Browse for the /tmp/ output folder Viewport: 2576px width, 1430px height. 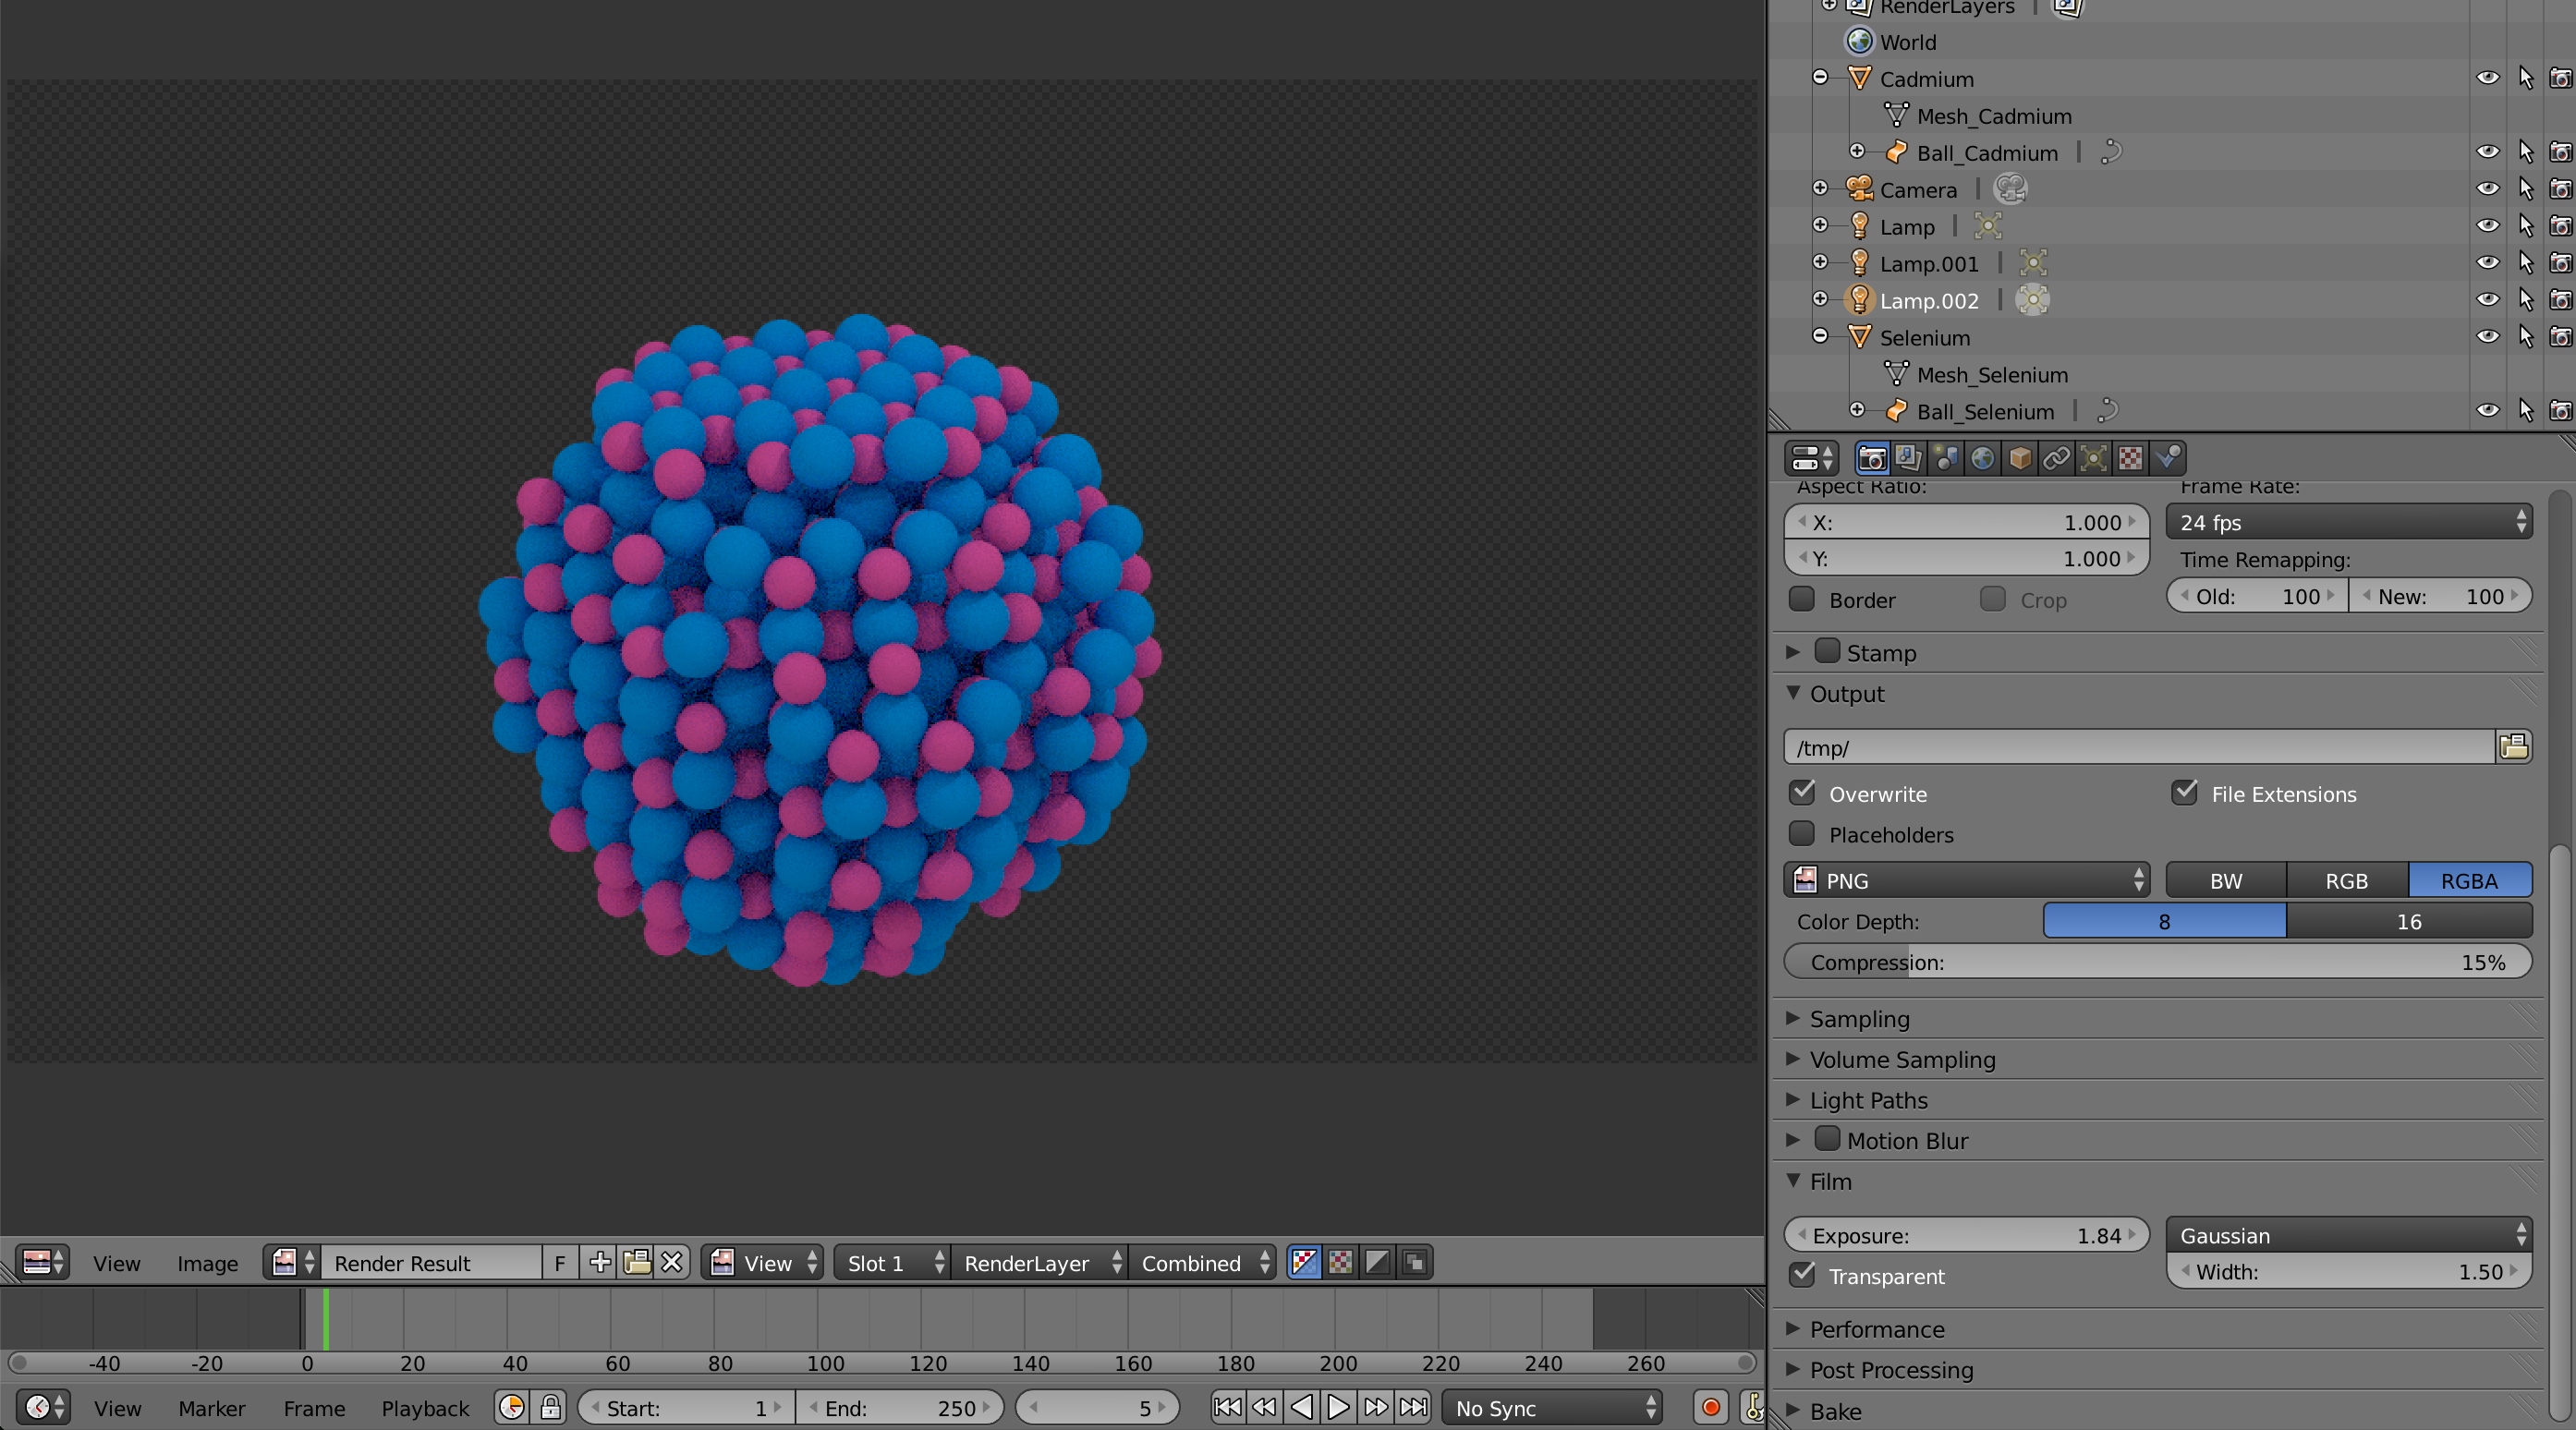point(2514,746)
